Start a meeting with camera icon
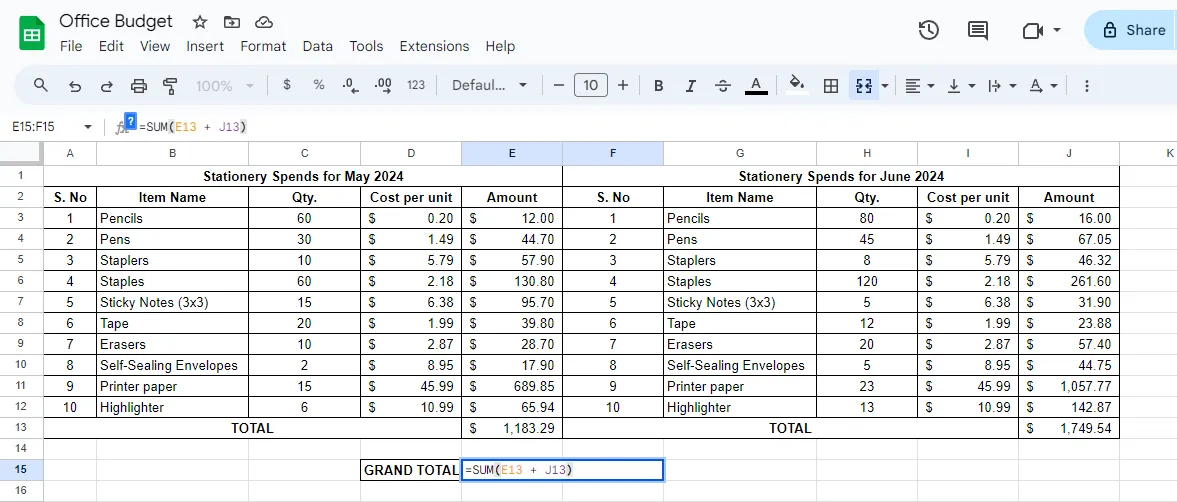 [1034, 31]
